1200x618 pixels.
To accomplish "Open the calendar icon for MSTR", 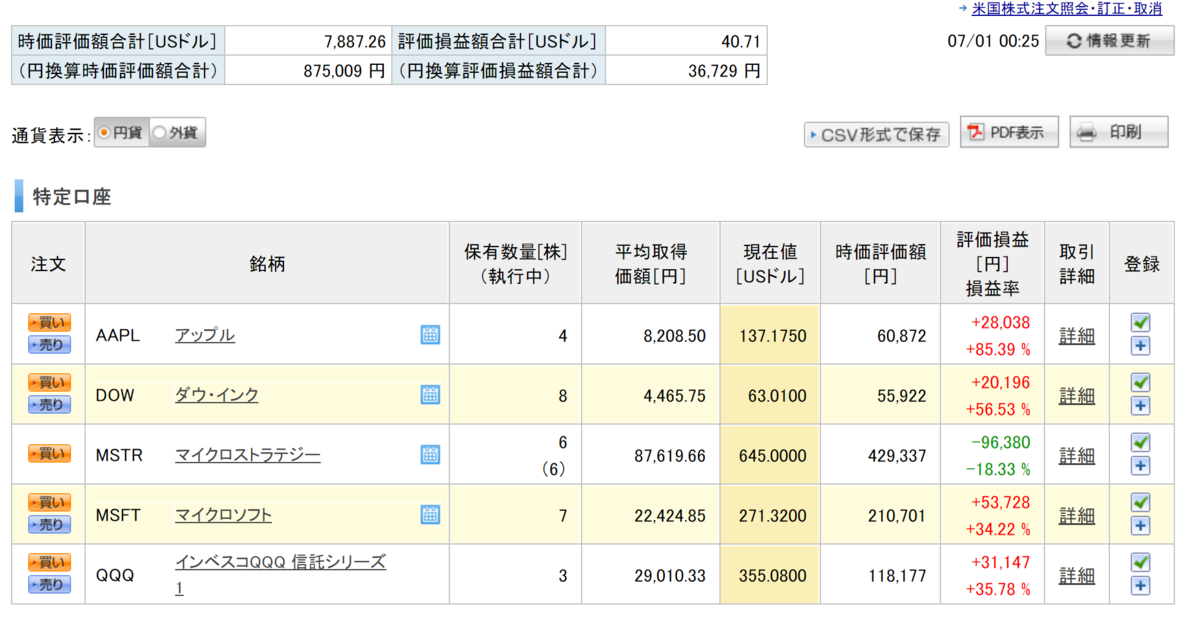I will coord(430,455).
